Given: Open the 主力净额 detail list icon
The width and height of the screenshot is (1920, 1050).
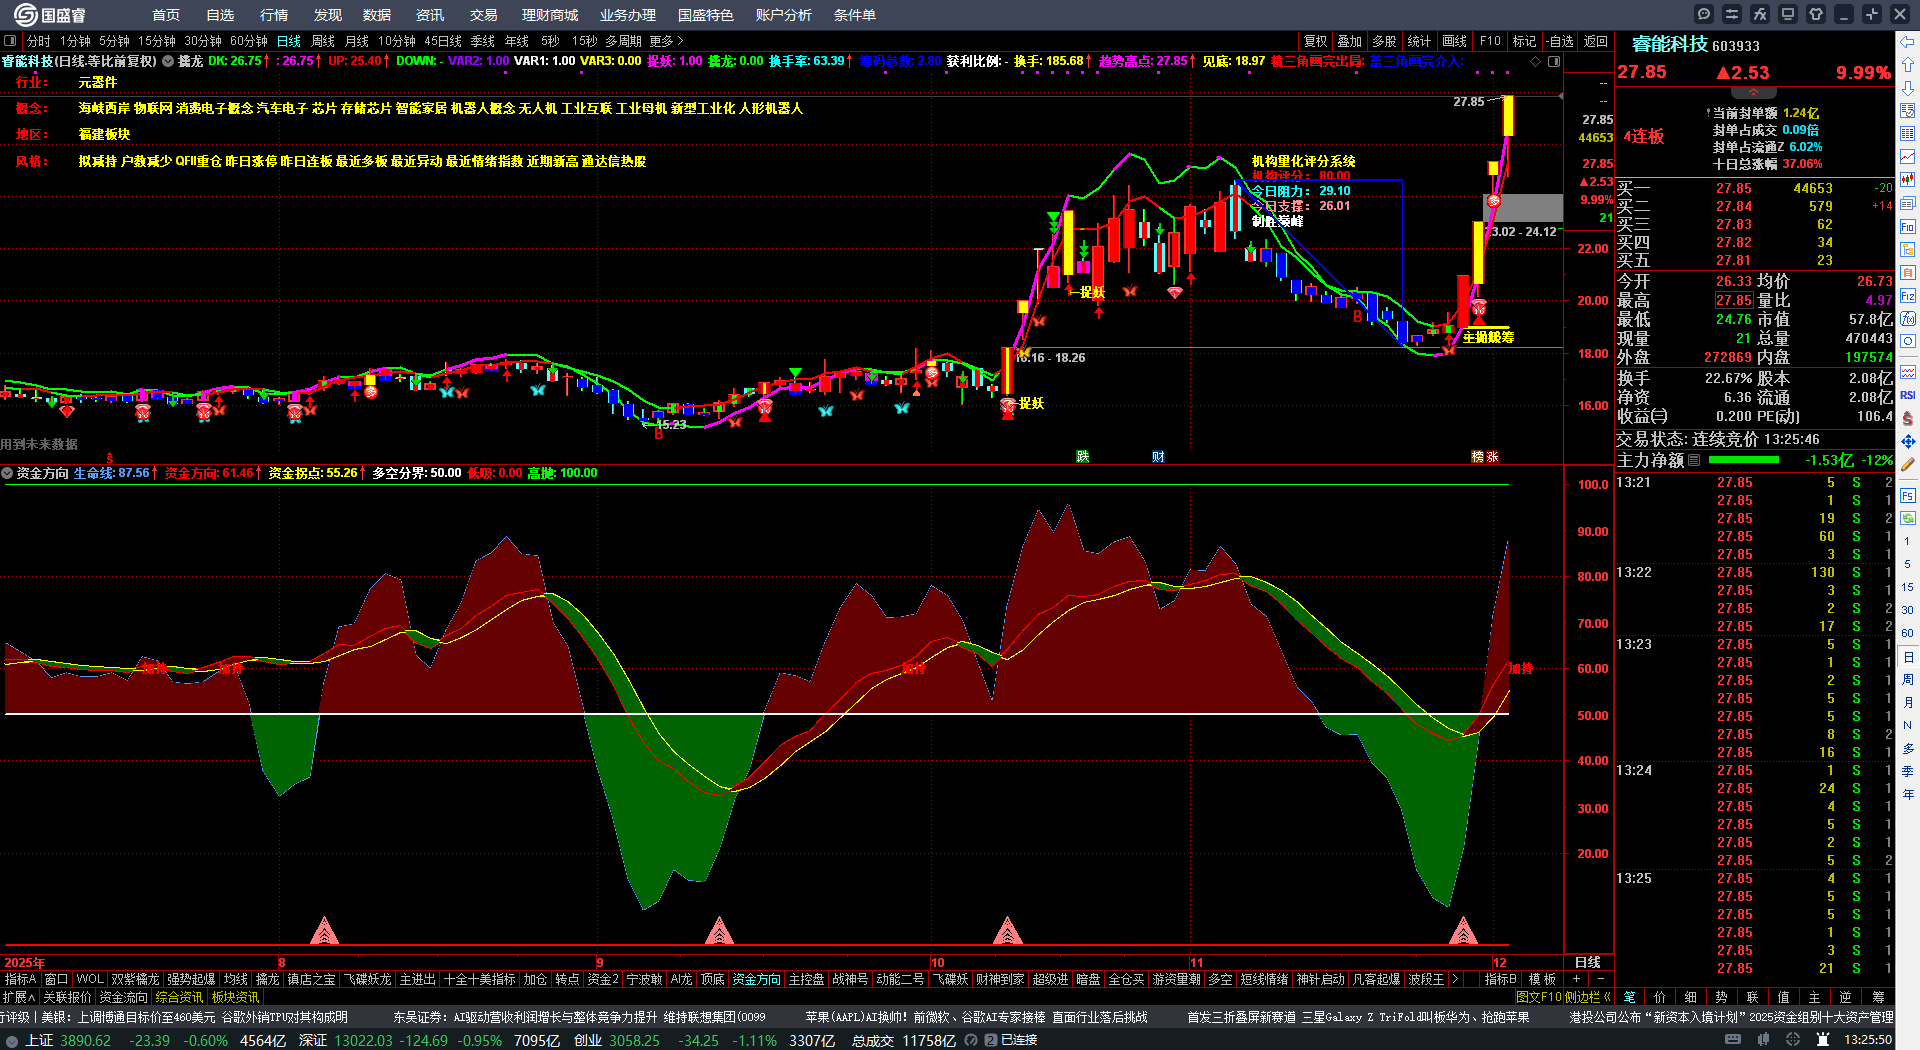Looking at the screenshot, I should pos(1694,460).
